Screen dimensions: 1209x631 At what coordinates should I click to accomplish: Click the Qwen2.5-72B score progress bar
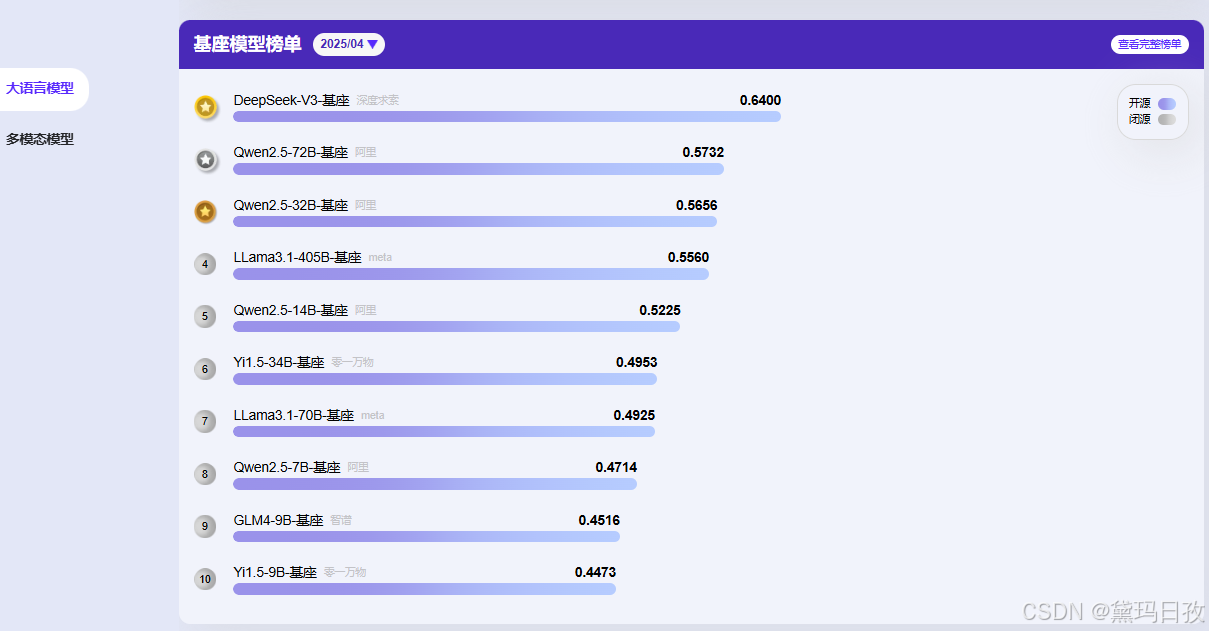(478, 169)
